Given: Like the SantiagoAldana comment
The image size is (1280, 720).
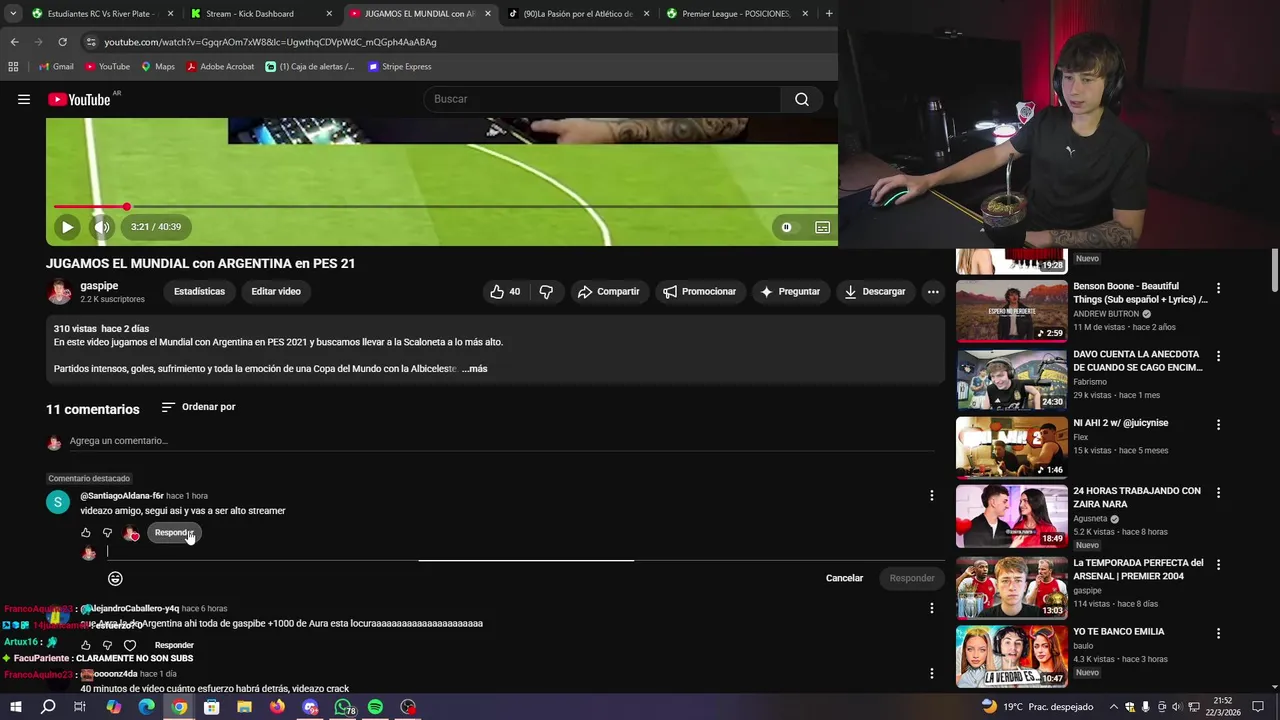Looking at the screenshot, I should 86,533.
